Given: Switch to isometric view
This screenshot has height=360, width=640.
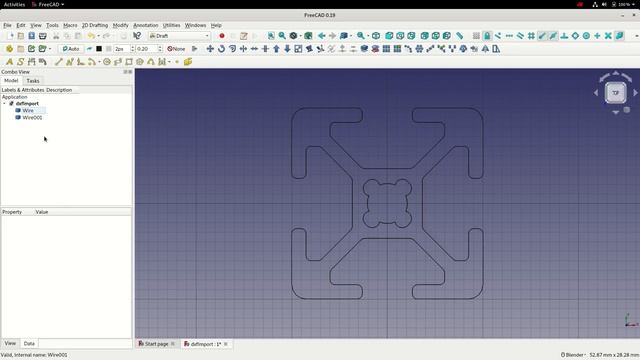Looking at the screenshot, I should (x=376, y=36).
